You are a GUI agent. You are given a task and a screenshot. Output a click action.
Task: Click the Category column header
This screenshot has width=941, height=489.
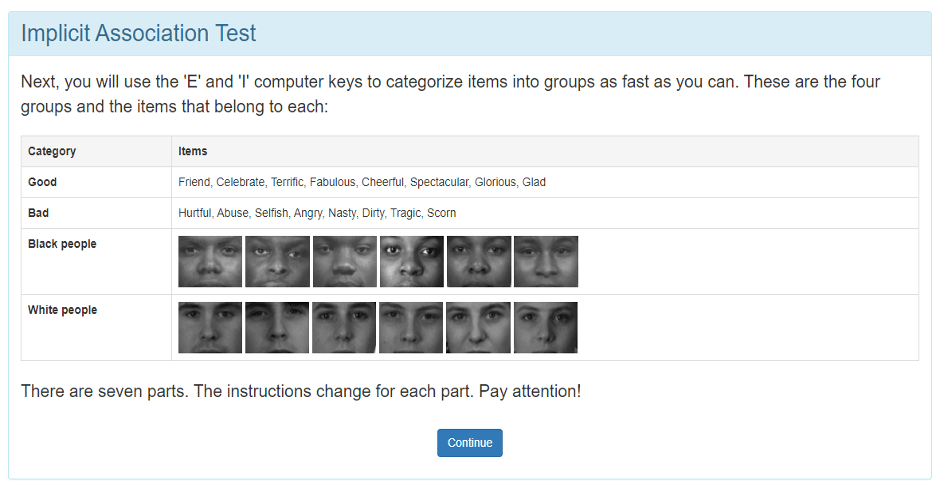coord(52,151)
